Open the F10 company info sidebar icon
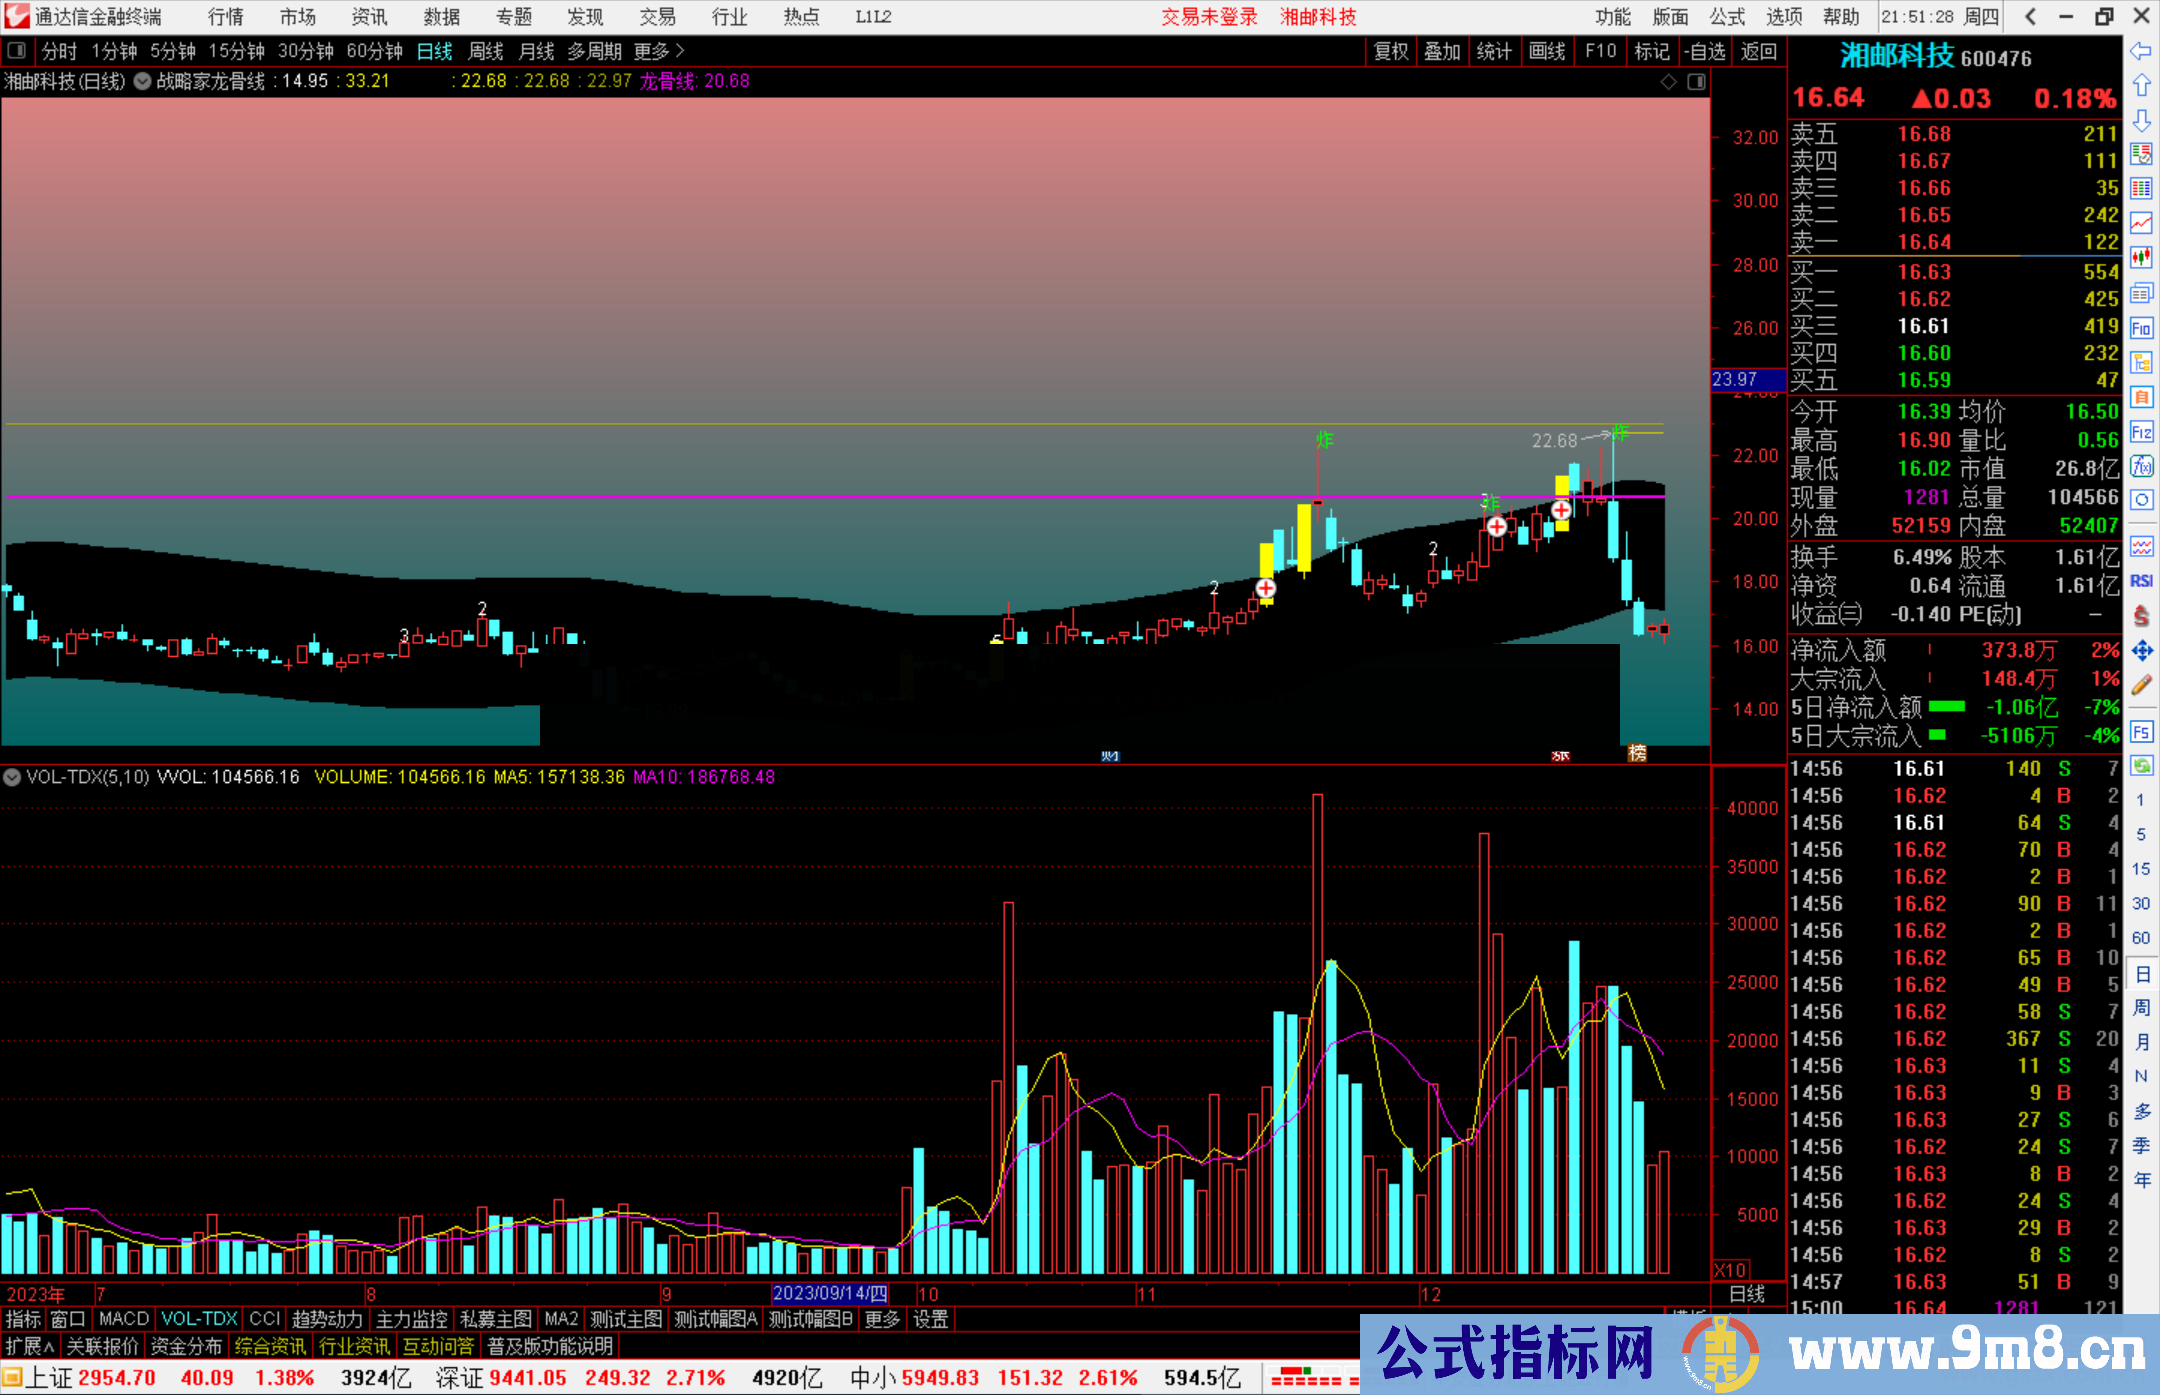This screenshot has width=2160, height=1395. coord(2141,328)
